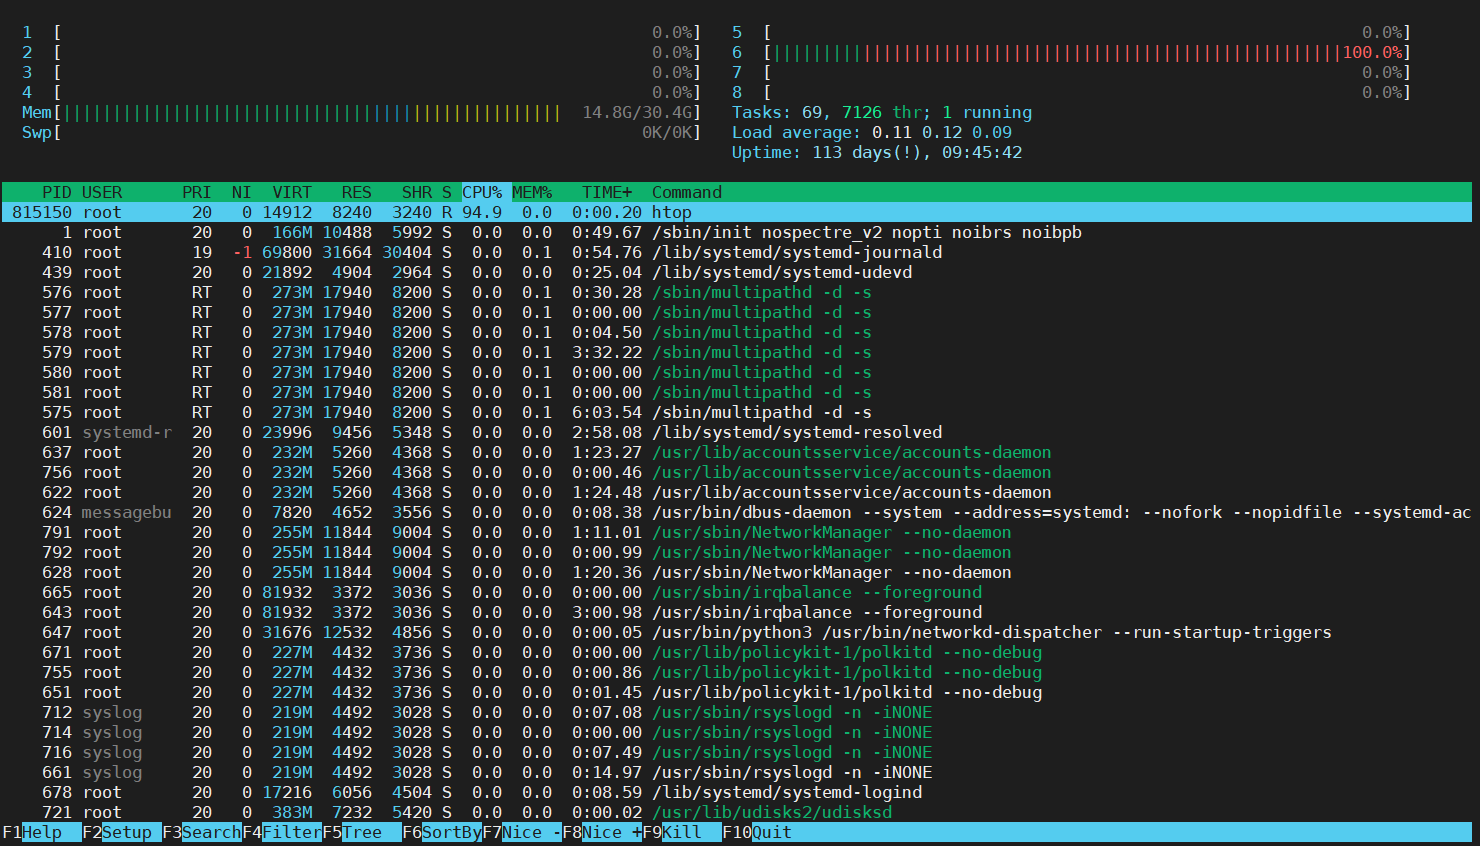Screen dimensions: 1480x846
Task: Select multipathd row with PID 579
Action: (737, 352)
